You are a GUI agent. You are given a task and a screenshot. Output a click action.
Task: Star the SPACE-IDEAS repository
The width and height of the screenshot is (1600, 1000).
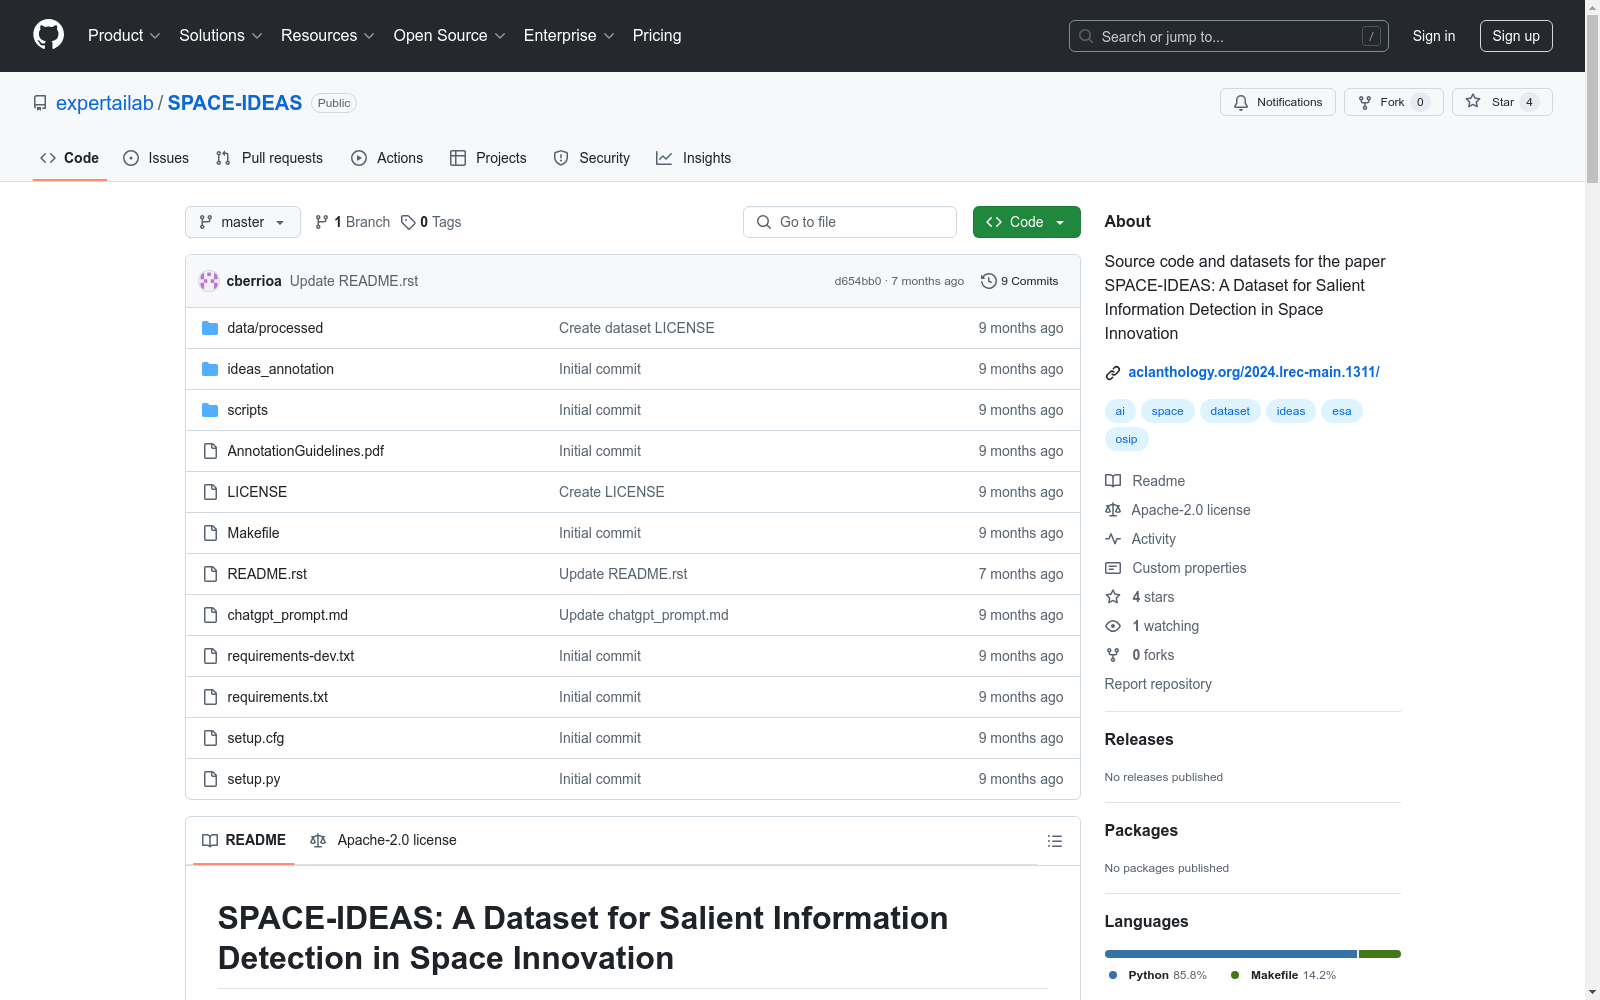click(x=1502, y=102)
